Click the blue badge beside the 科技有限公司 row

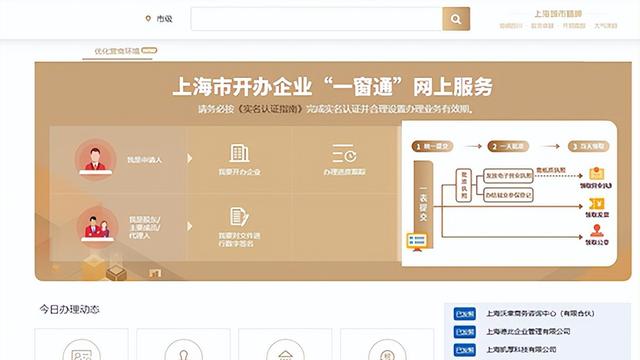464,350
